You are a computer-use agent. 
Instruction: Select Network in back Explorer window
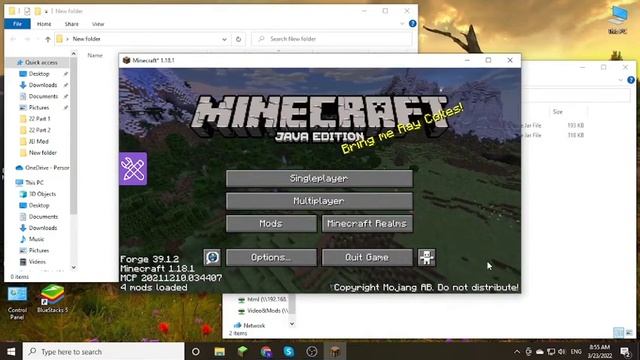[x=254, y=325]
